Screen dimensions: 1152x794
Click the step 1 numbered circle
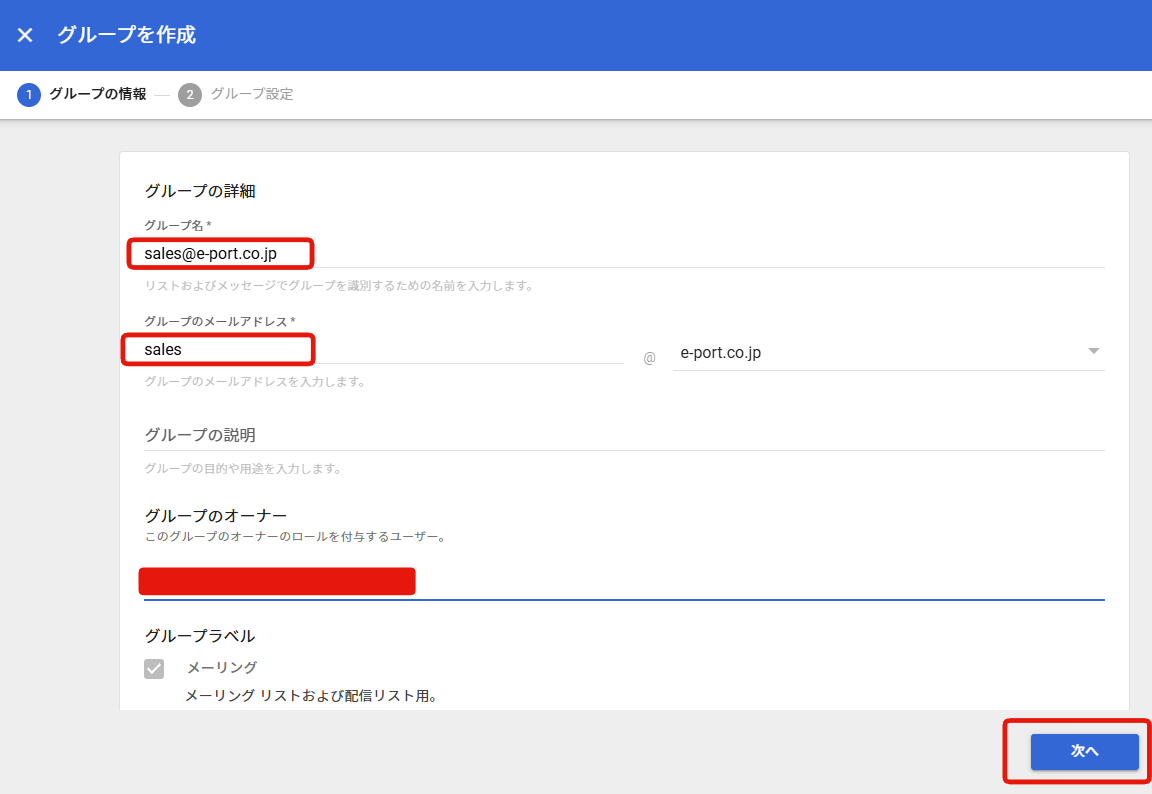click(29, 95)
